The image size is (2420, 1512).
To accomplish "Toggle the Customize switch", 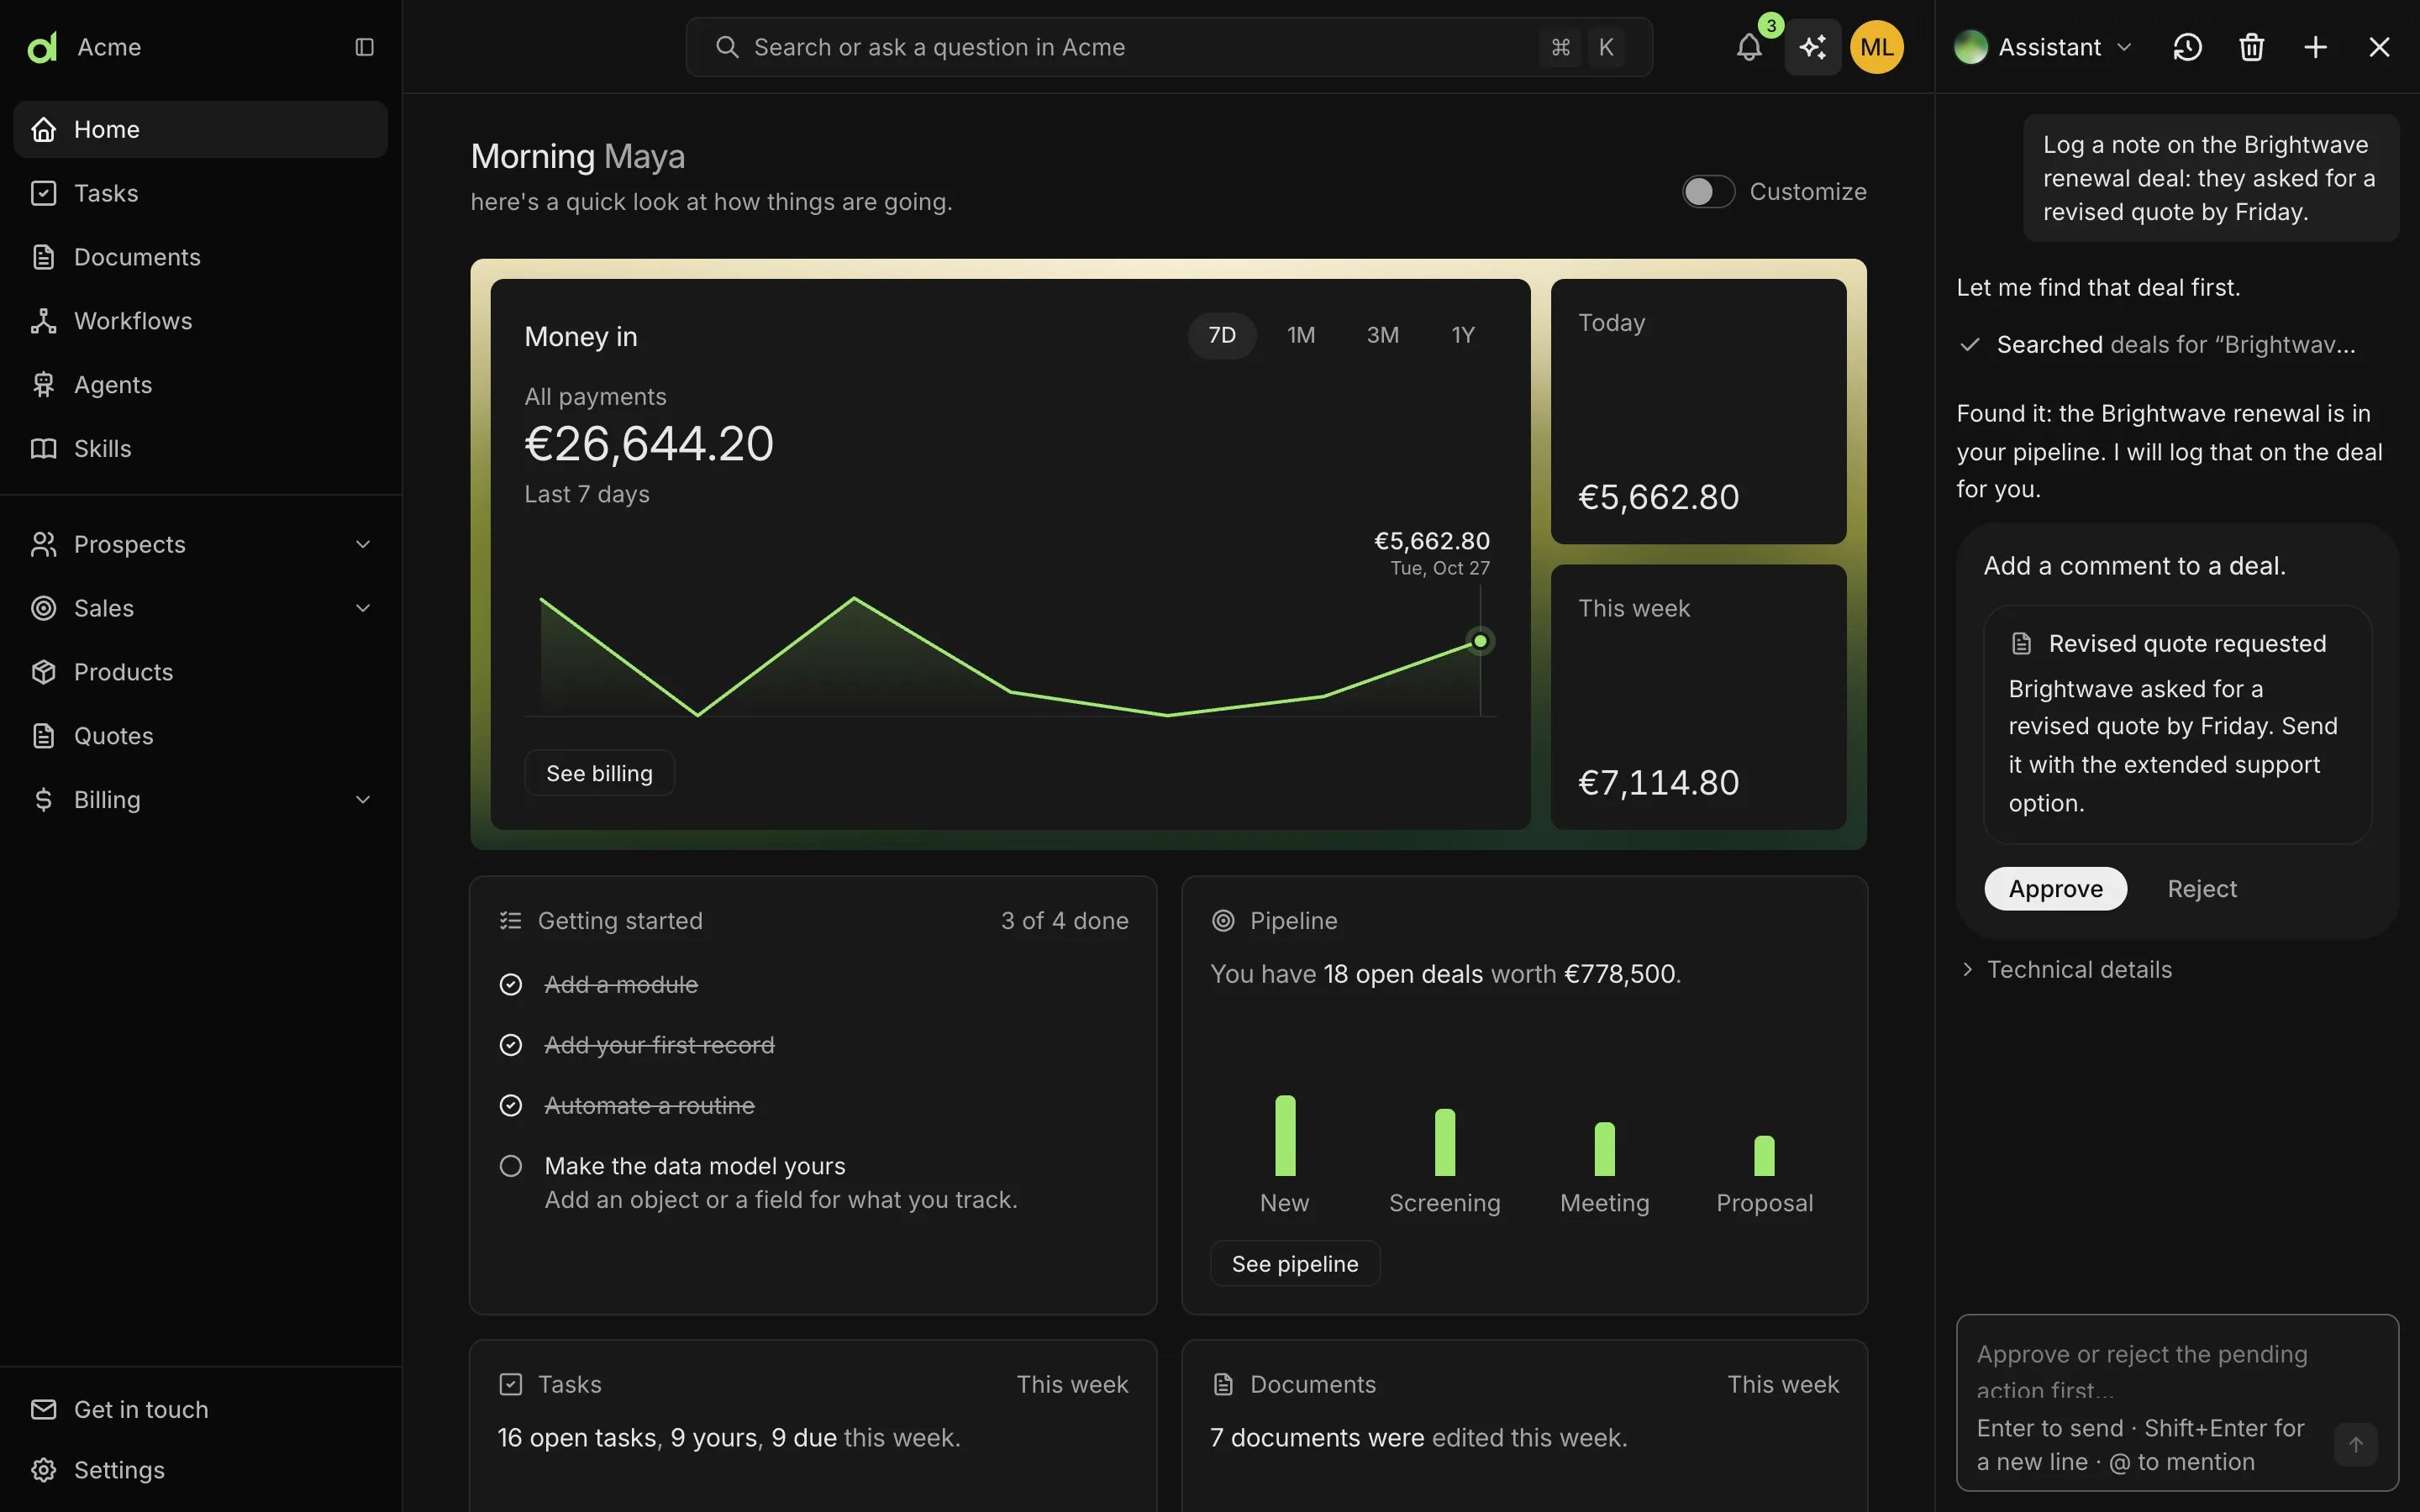I will pyautogui.click(x=1708, y=192).
